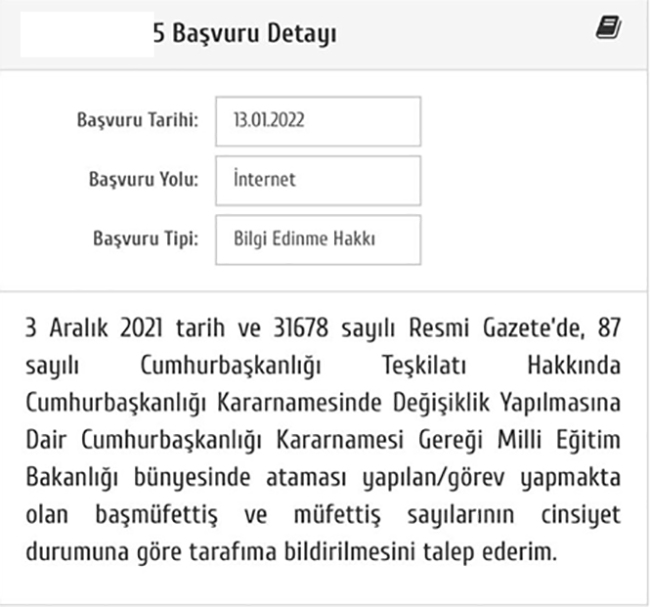Click the Başvuru Tipi field showing Bilgi Edinme Hakkı
Image resolution: width=650 pixels, height=607 pixels.
click(x=318, y=240)
